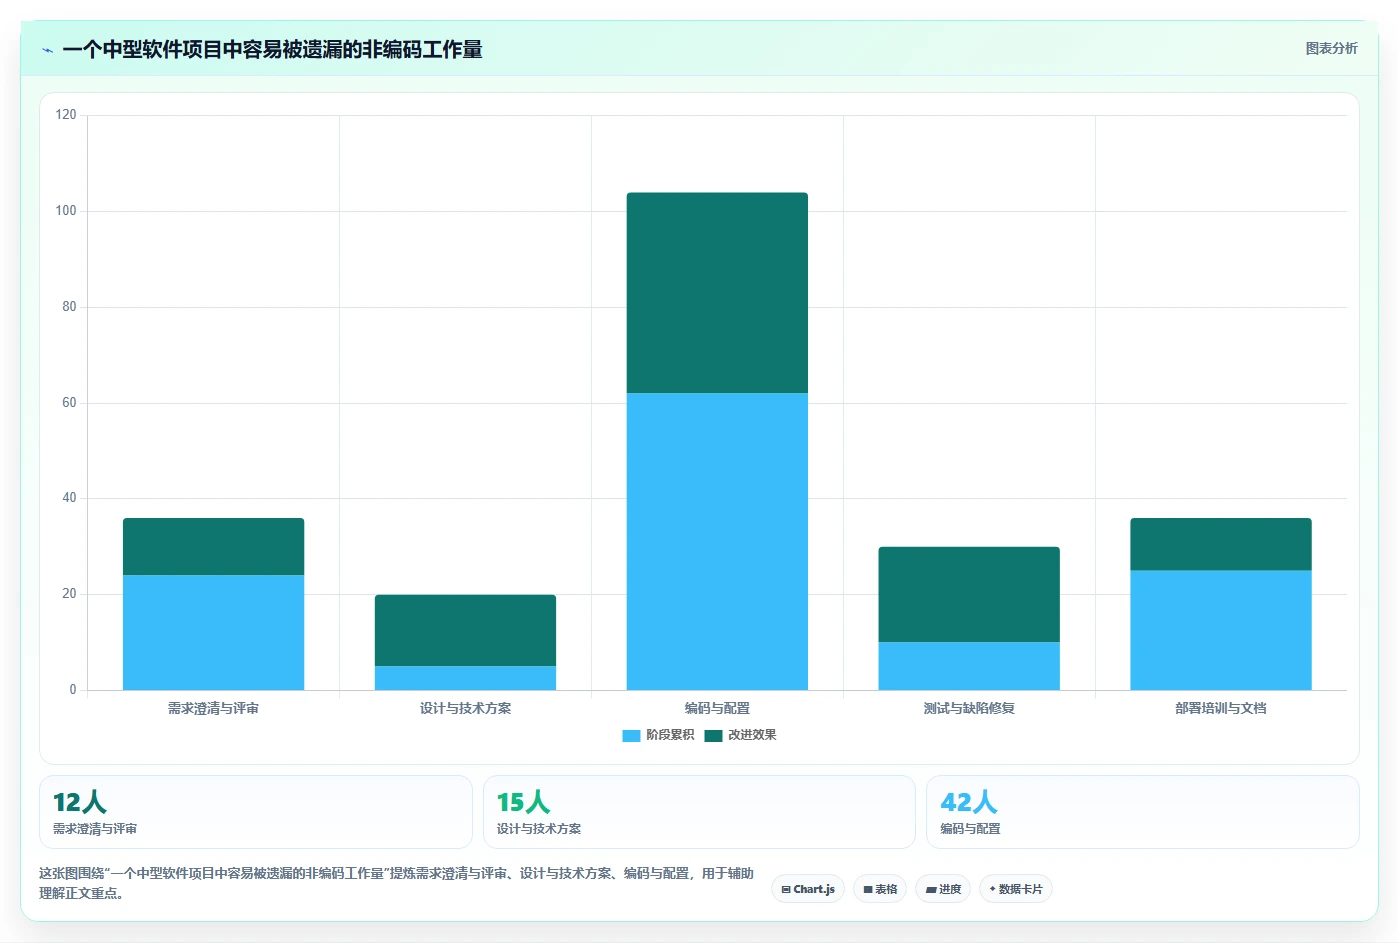Image resolution: width=1399 pixels, height=943 pixels.
Task: Click the 图表分析 label in header
Action: (1331, 48)
